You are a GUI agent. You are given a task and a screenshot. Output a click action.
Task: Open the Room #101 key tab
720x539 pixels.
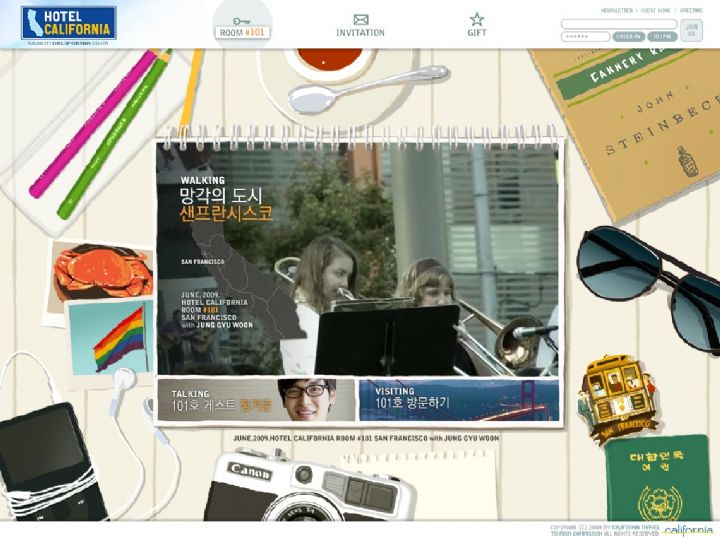point(243,26)
